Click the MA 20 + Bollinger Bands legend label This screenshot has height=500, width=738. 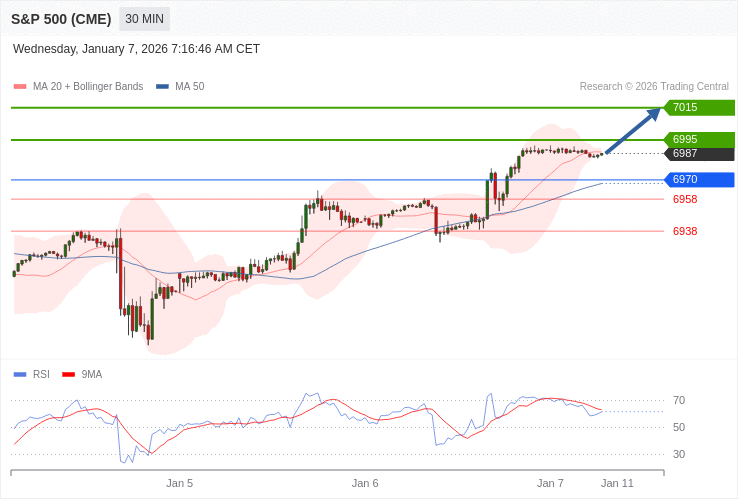coord(88,87)
